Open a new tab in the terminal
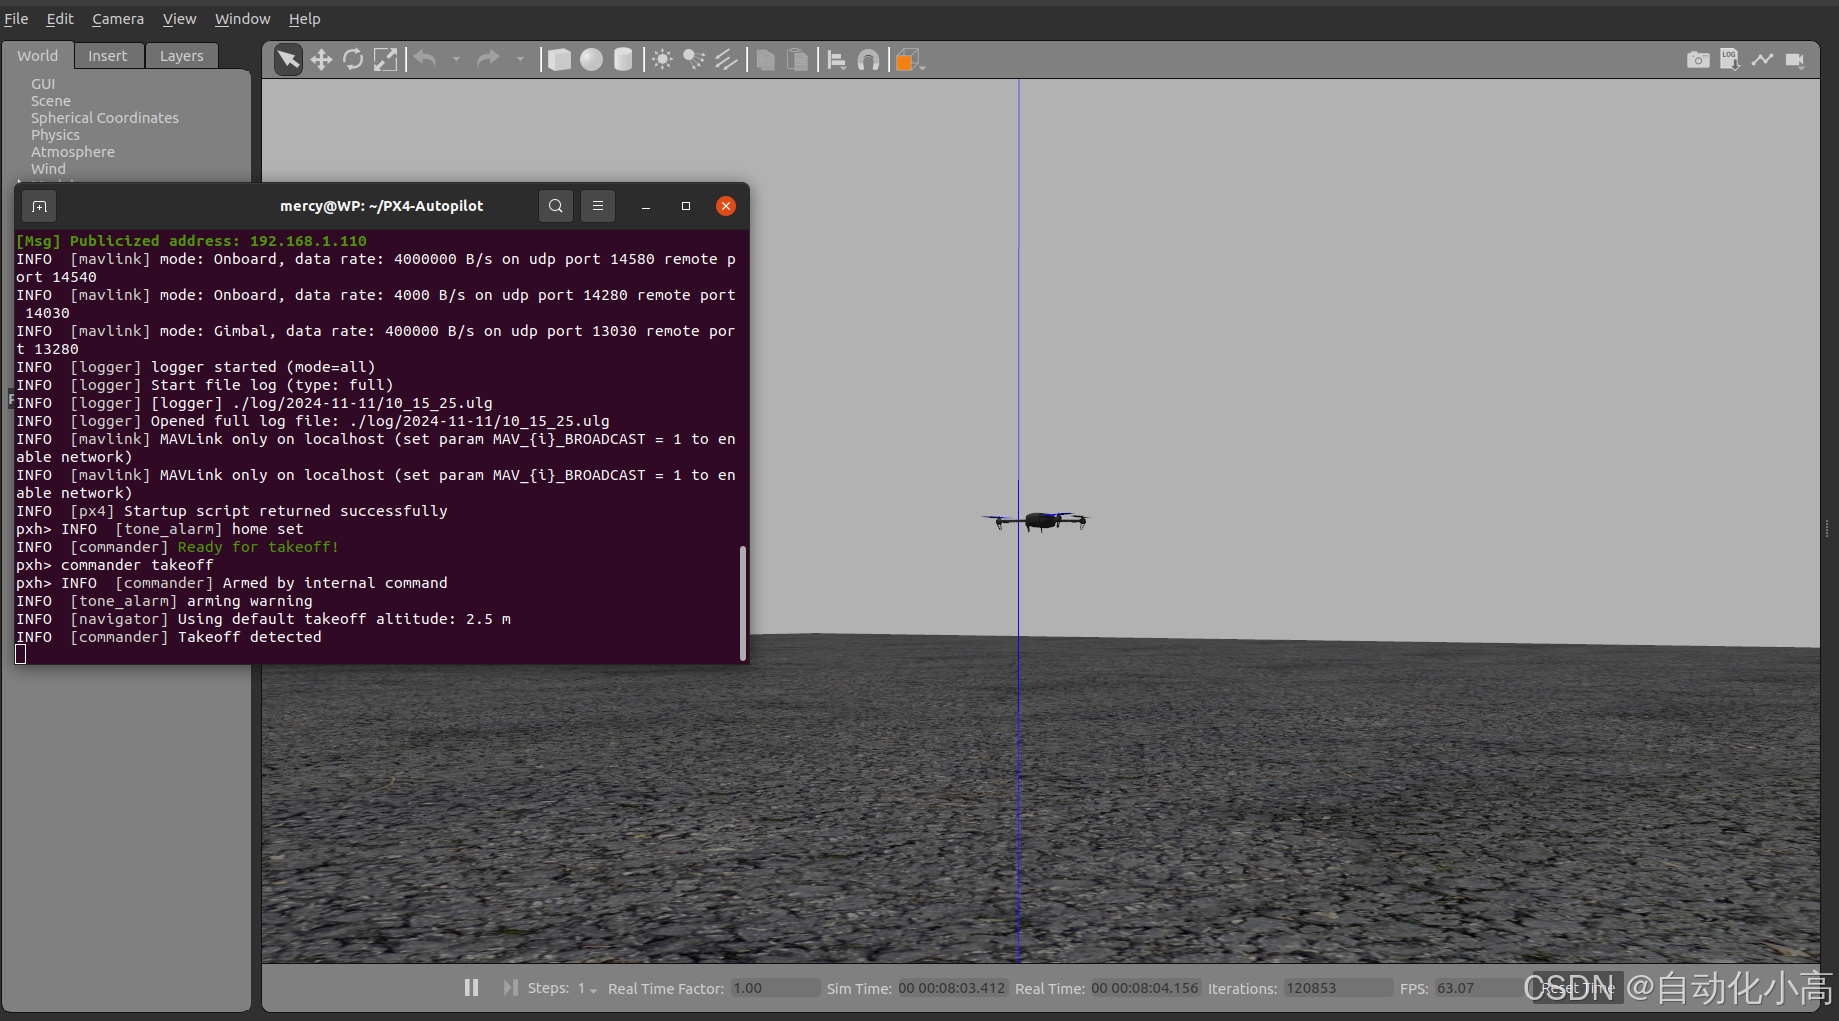Screen dimensions: 1839x1021 (x=39, y=206)
